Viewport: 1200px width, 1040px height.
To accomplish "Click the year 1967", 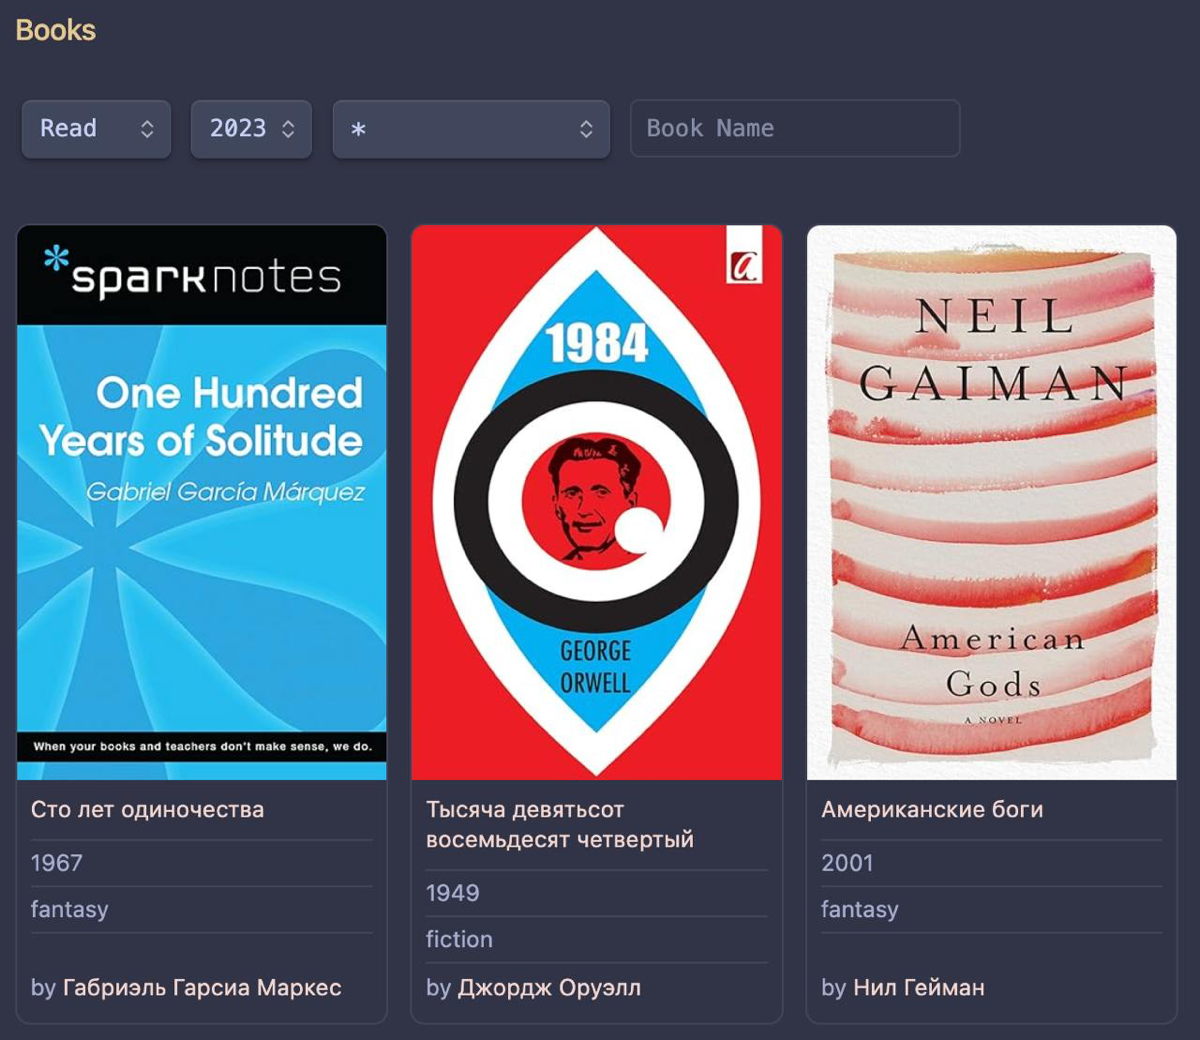I will tap(57, 863).
